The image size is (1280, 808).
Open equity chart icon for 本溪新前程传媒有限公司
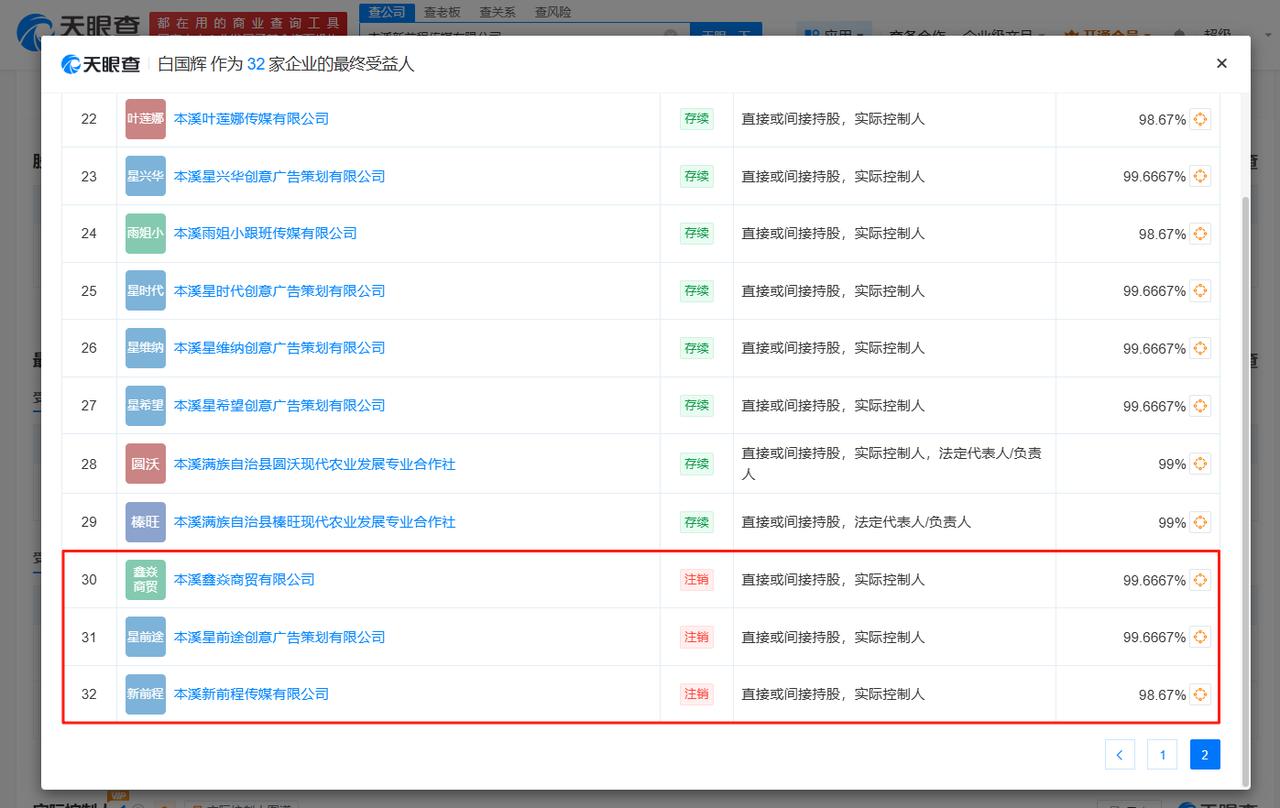(1200, 694)
